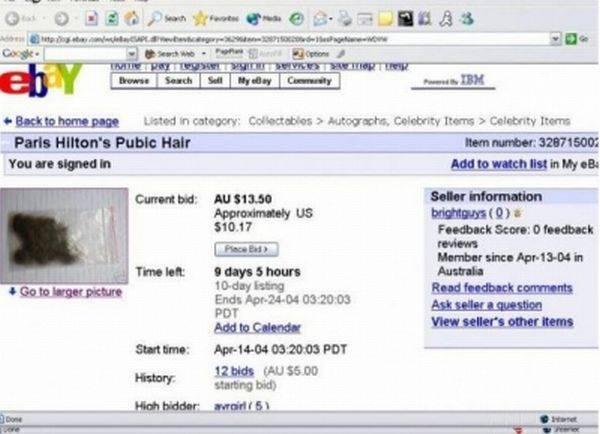Viewport: 600px width, 434px height.
Task: Go to the browser Home page icon
Action: (132, 18)
